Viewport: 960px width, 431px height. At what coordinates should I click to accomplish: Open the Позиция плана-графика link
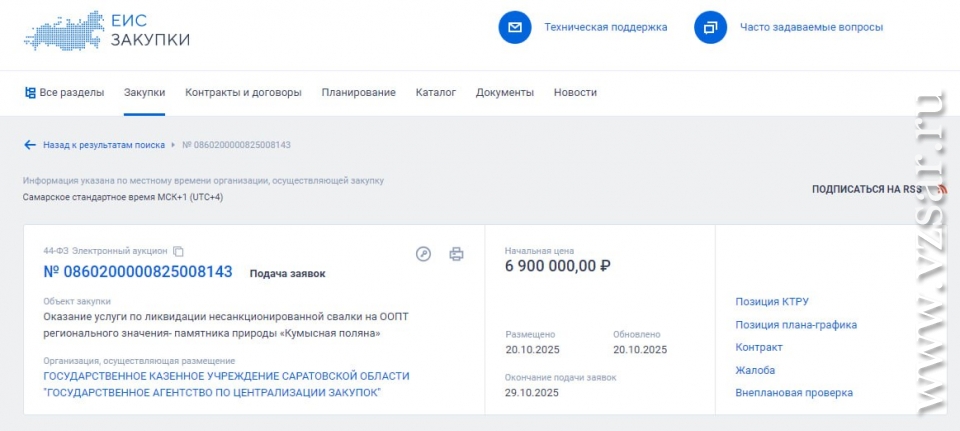(796, 325)
